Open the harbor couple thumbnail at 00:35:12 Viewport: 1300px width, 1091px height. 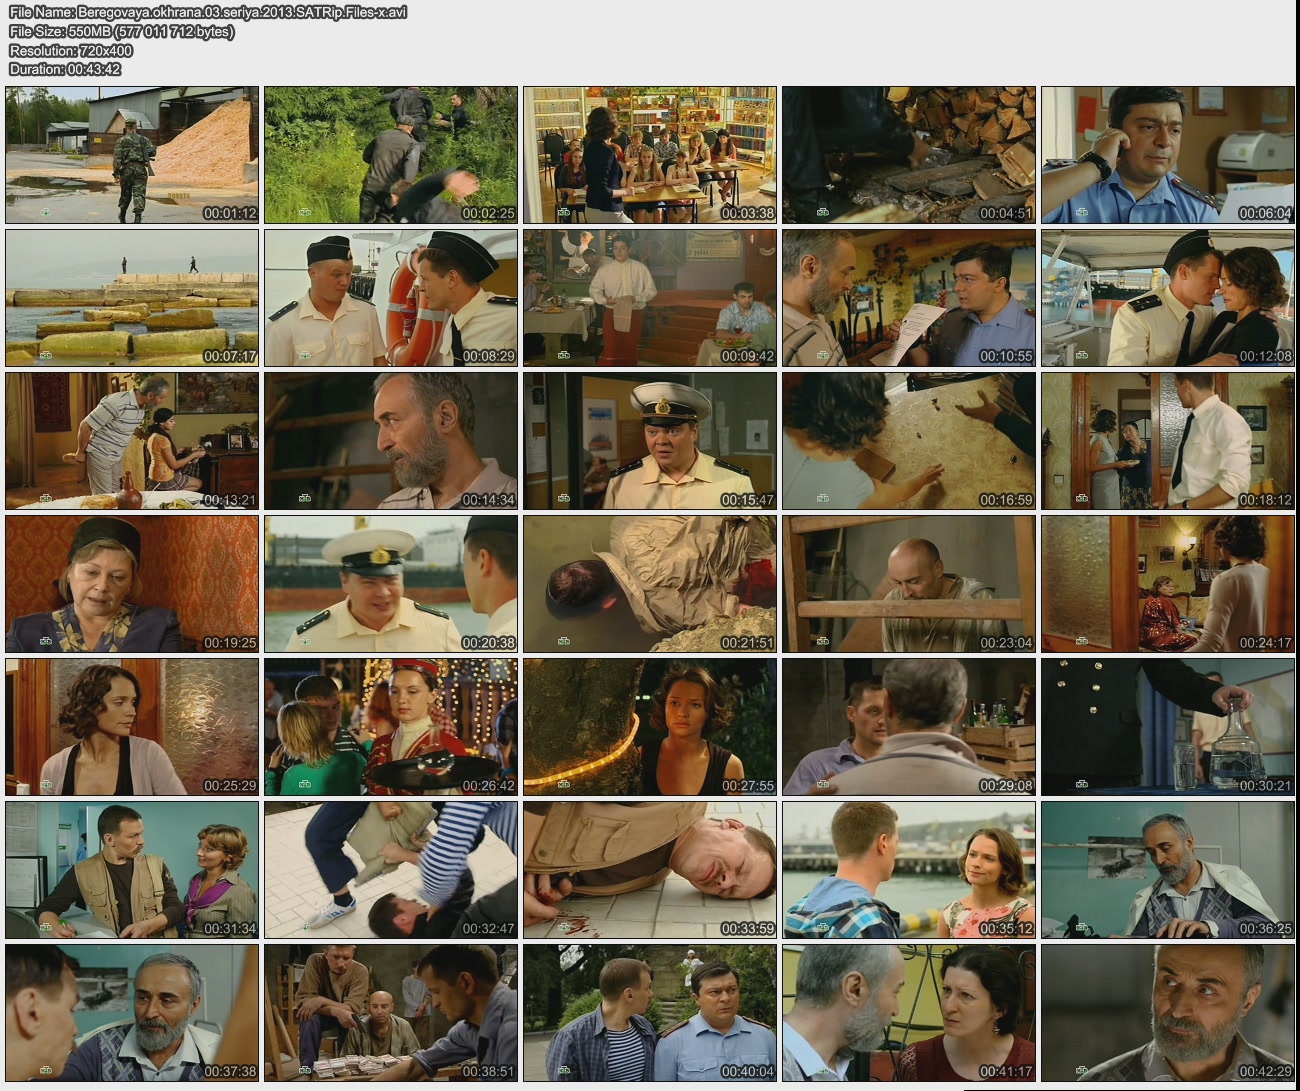pos(908,870)
